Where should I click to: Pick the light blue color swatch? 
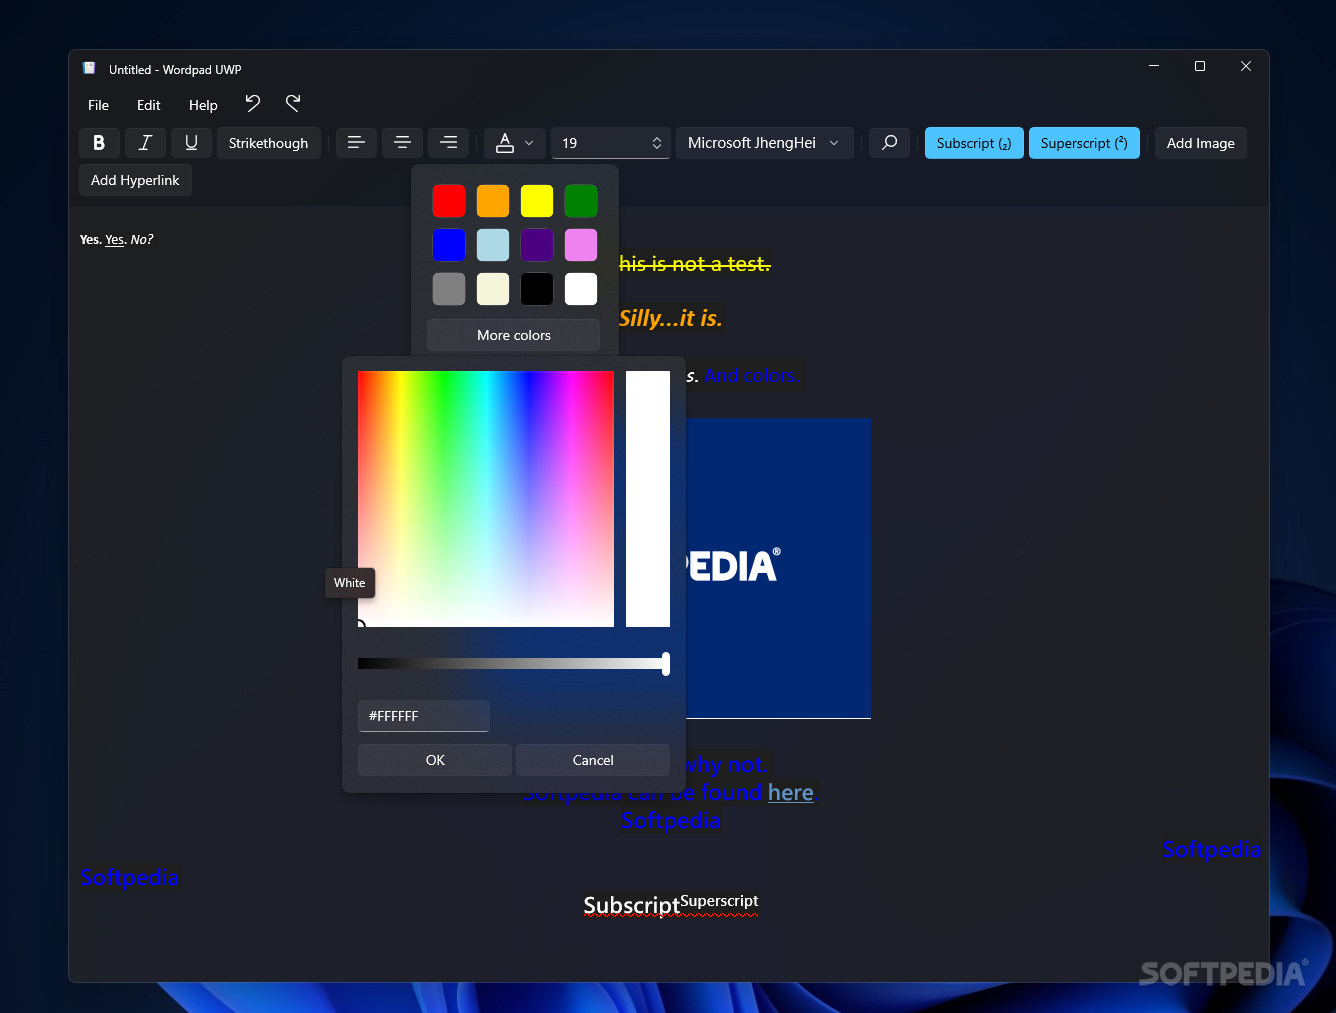pyautogui.click(x=493, y=245)
